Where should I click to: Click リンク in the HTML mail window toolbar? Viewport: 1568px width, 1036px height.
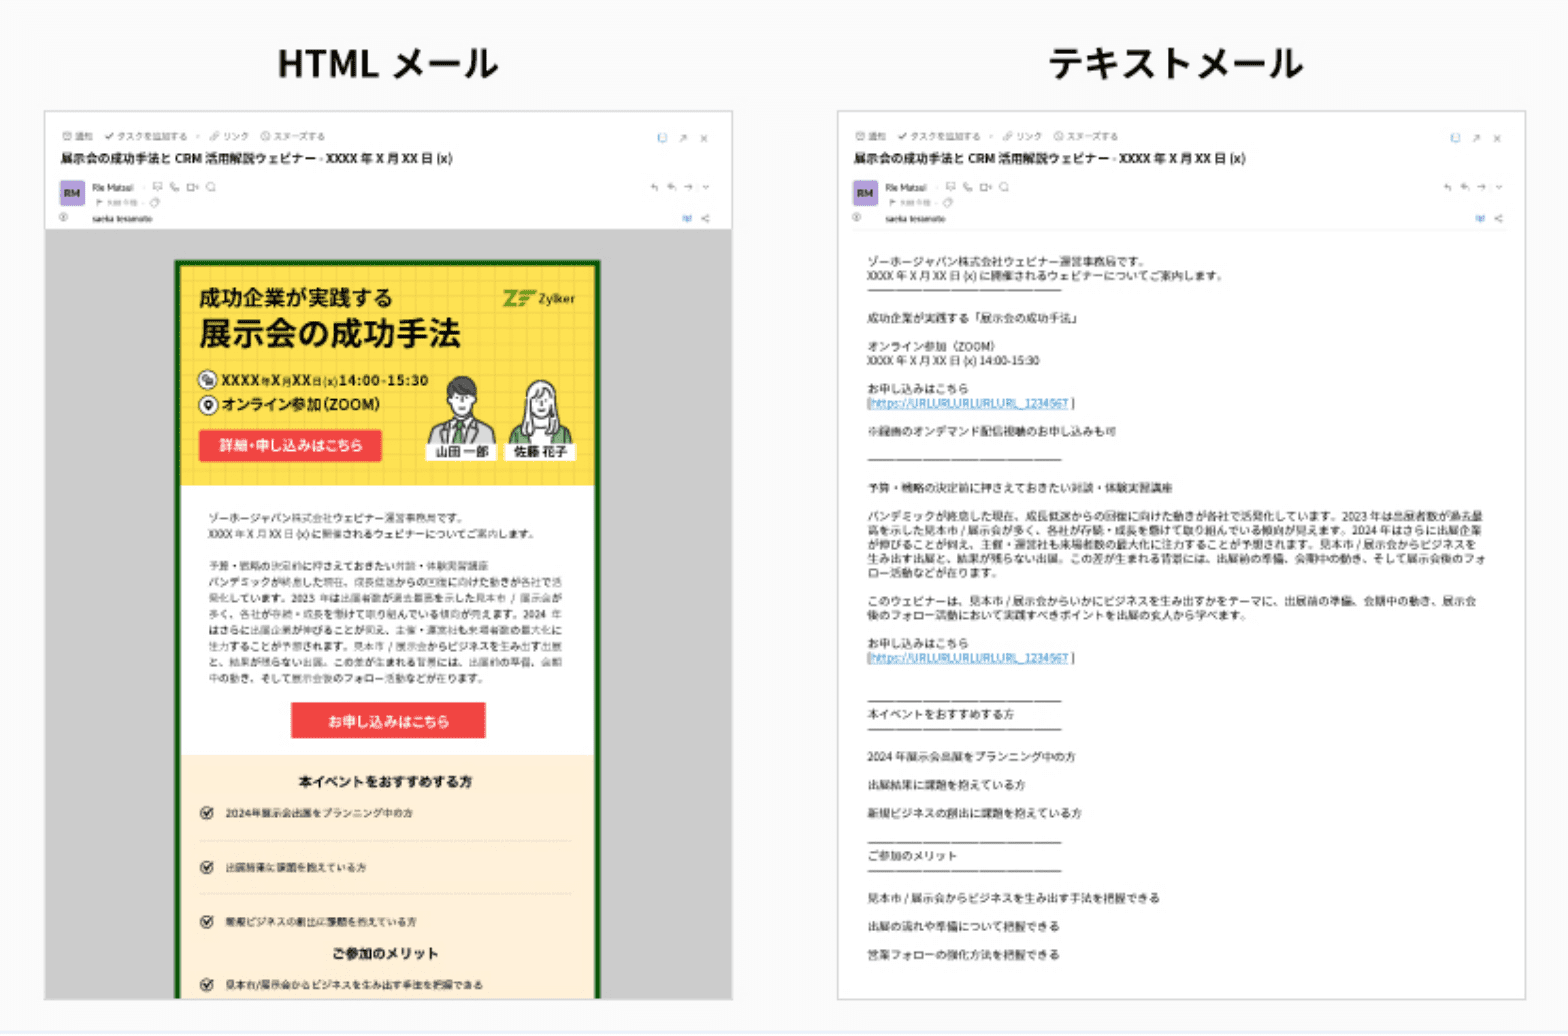click(x=229, y=136)
